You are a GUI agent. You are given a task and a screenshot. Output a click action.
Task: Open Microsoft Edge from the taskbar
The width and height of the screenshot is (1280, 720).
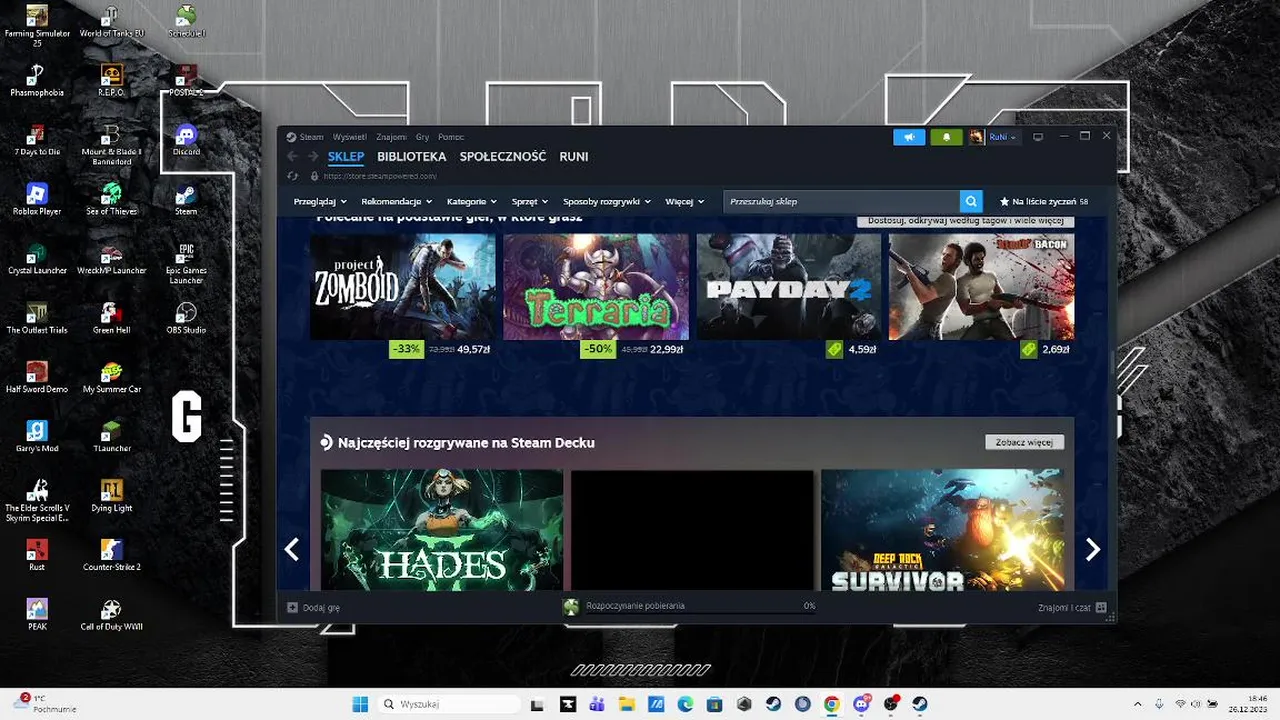pos(685,704)
